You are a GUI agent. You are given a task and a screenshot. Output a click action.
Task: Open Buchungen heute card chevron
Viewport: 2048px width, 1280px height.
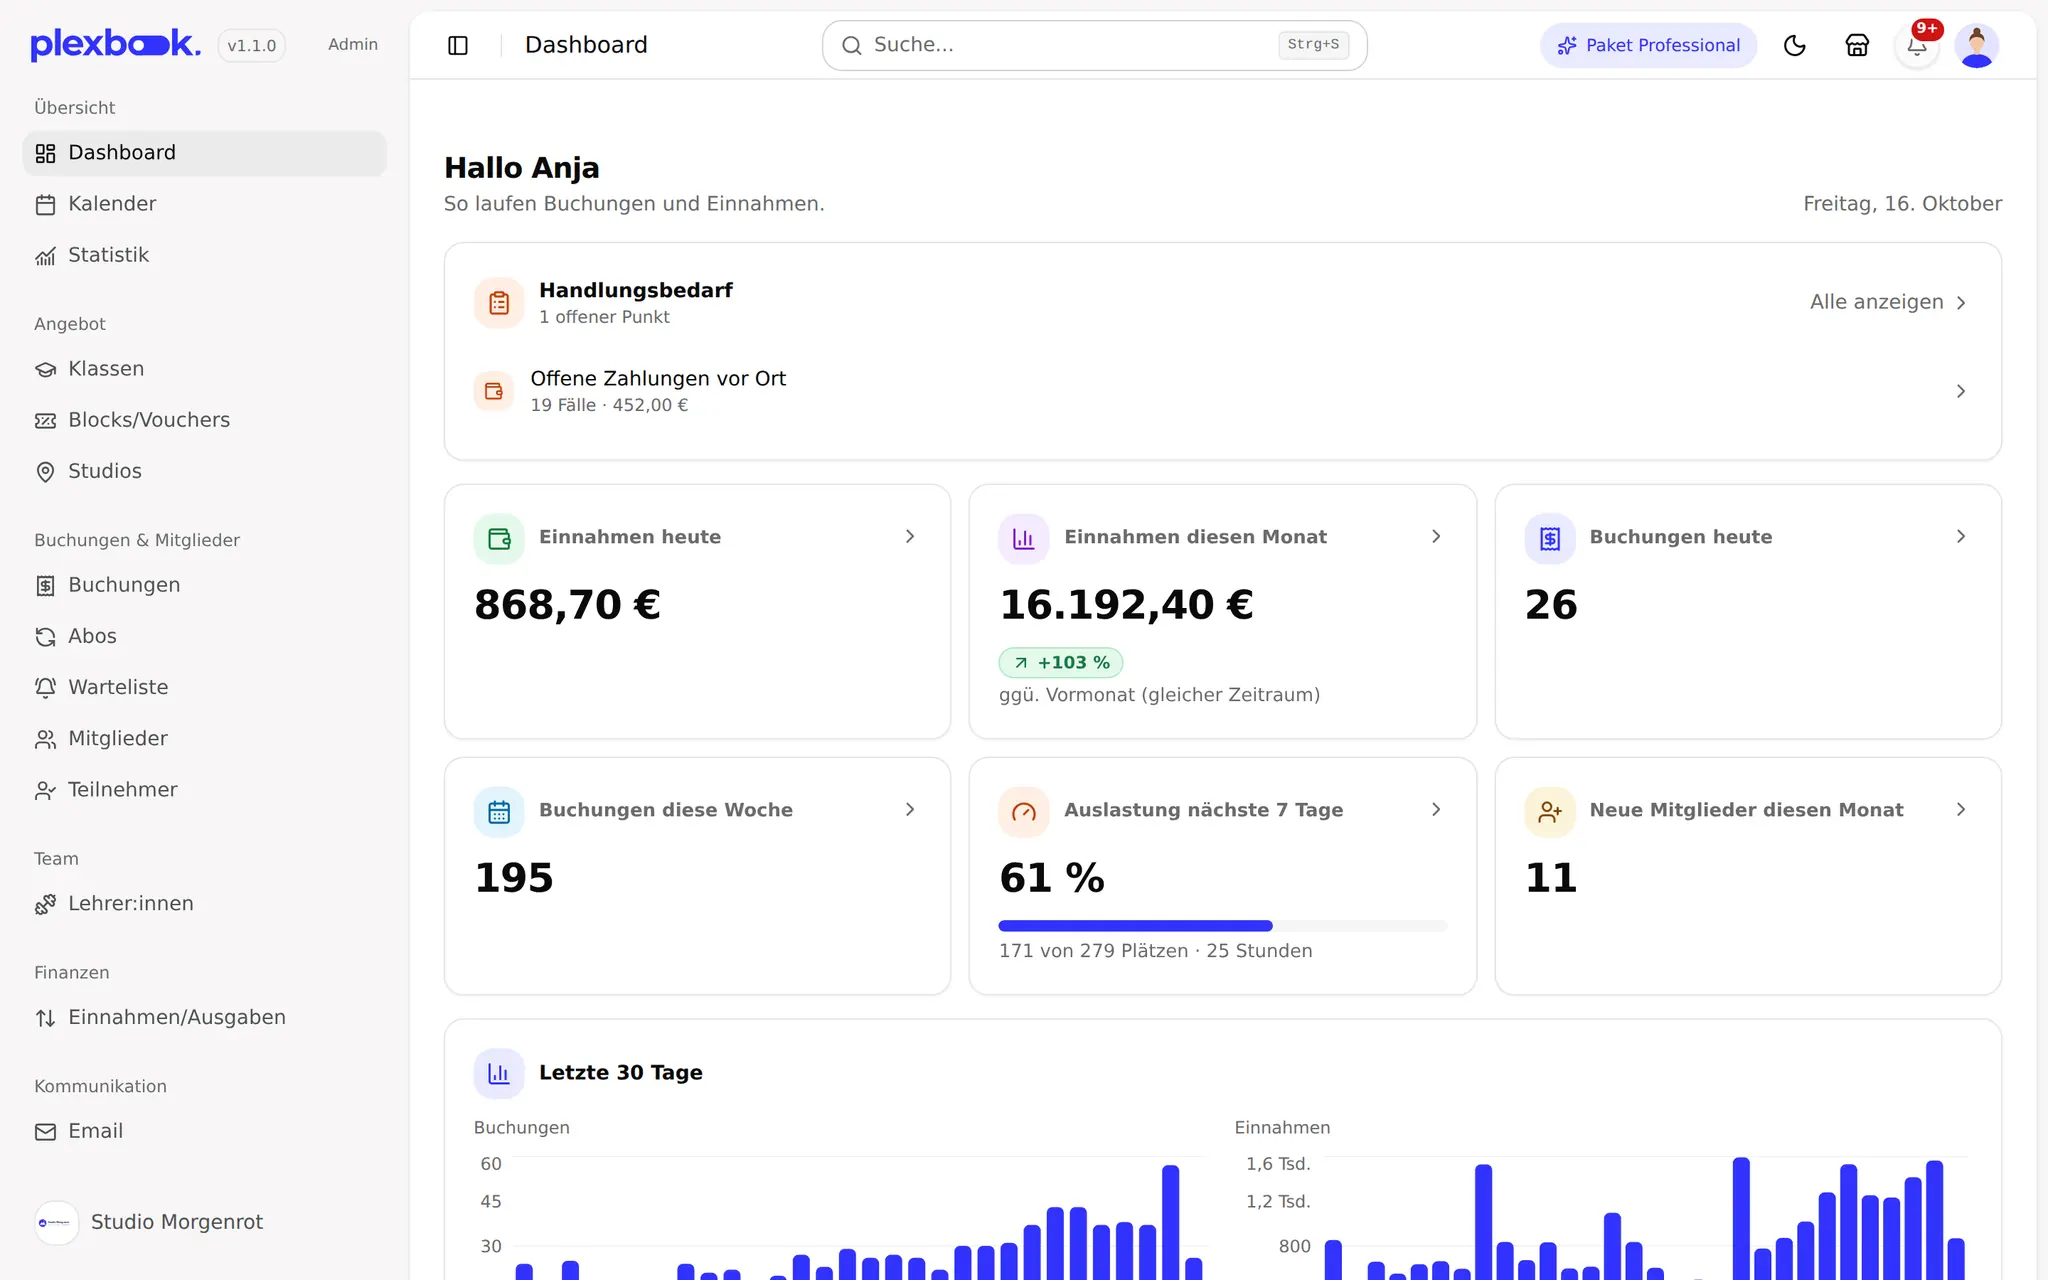coord(1961,537)
